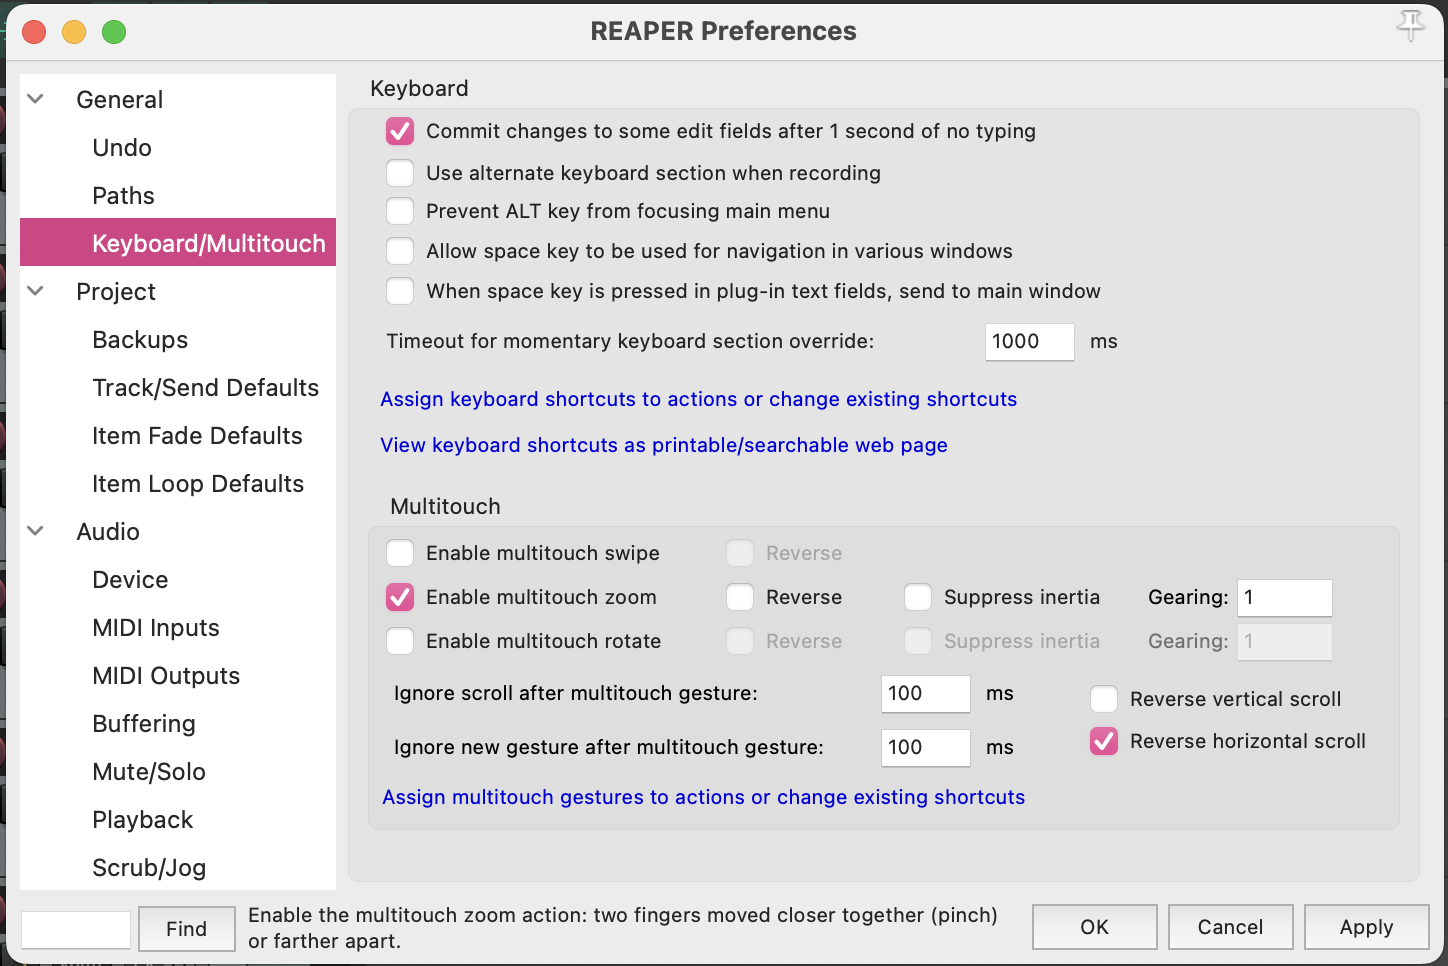Edit multitouch zoom Gearing field

pyautogui.click(x=1284, y=597)
